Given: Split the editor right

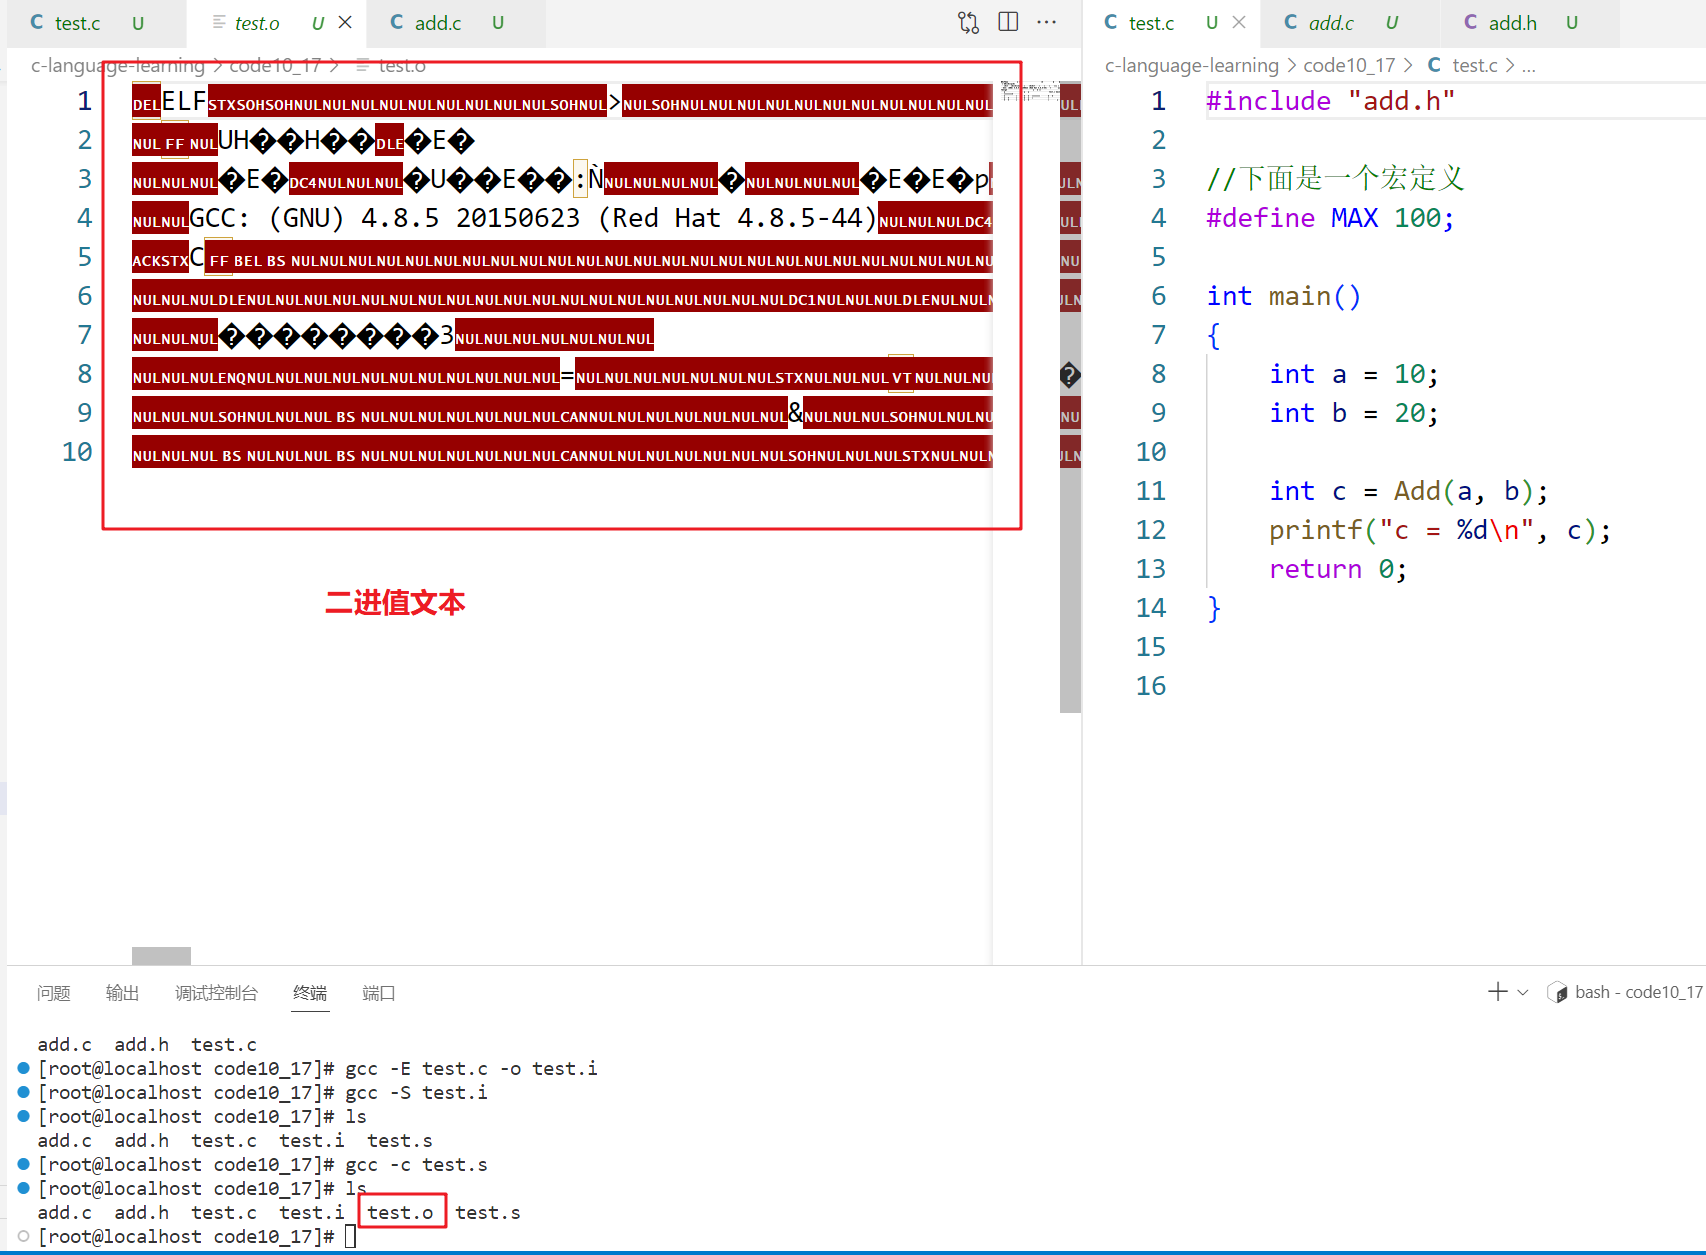Looking at the screenshot, I should (1008, 22).
